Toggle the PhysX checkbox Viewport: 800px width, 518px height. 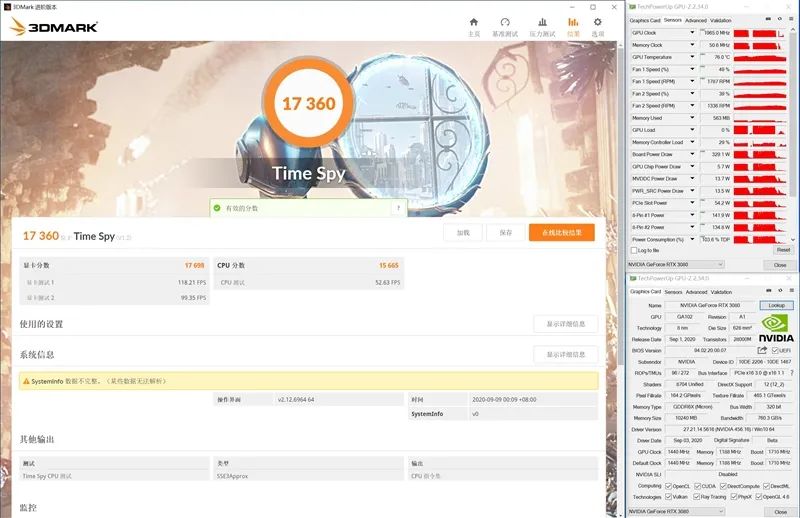[x=734, y=497]
